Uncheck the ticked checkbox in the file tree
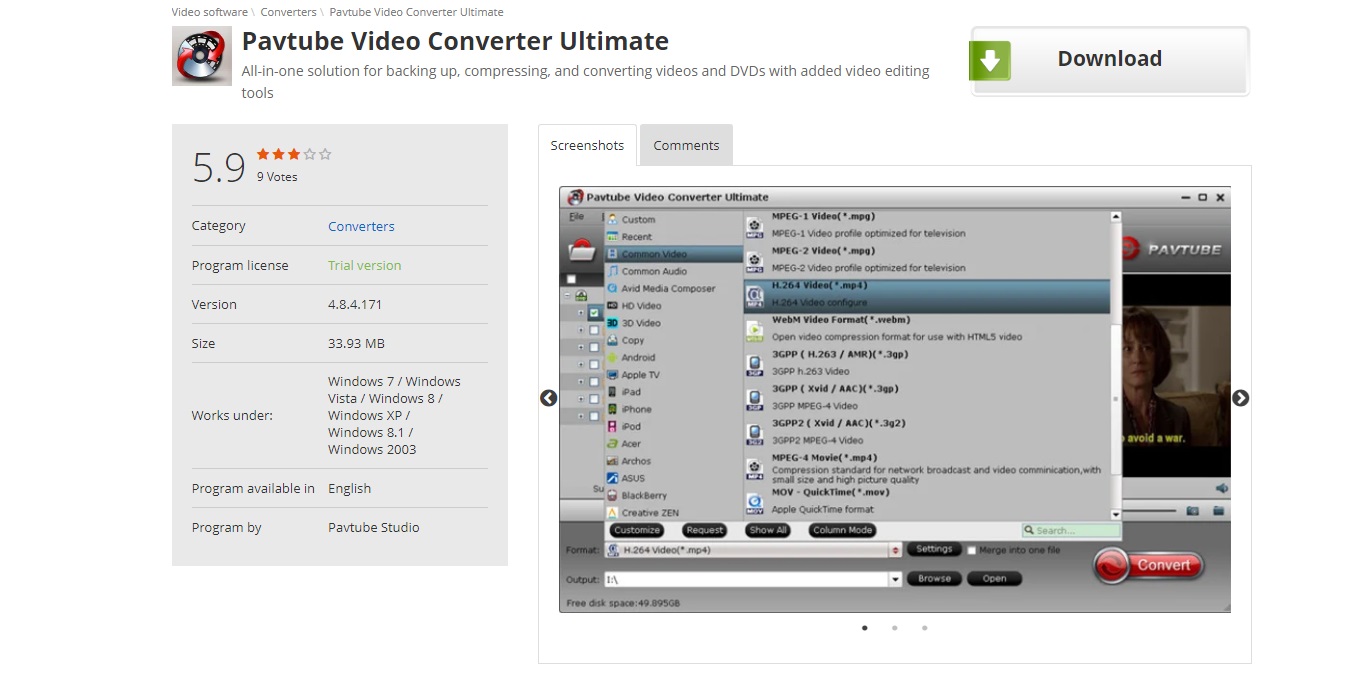Screen dimensions: 1368x676 point(594,313)
